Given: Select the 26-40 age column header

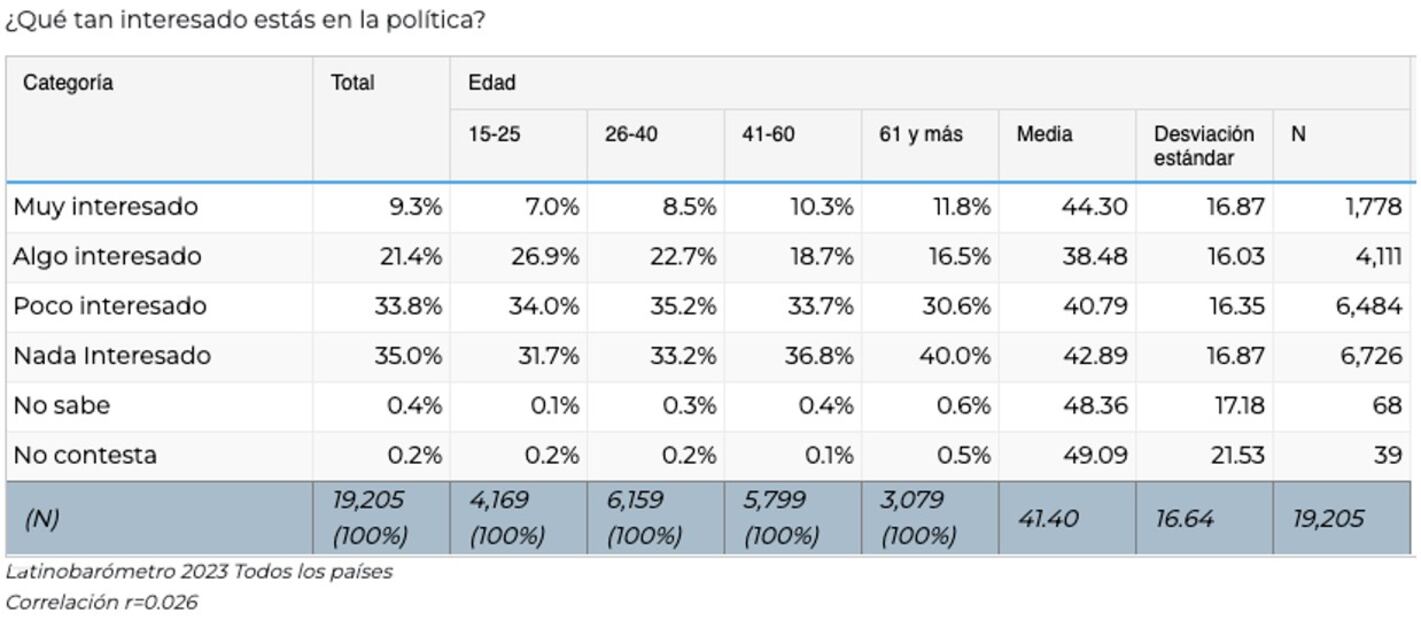Looking at the screenshot, I should pos(631,134).
